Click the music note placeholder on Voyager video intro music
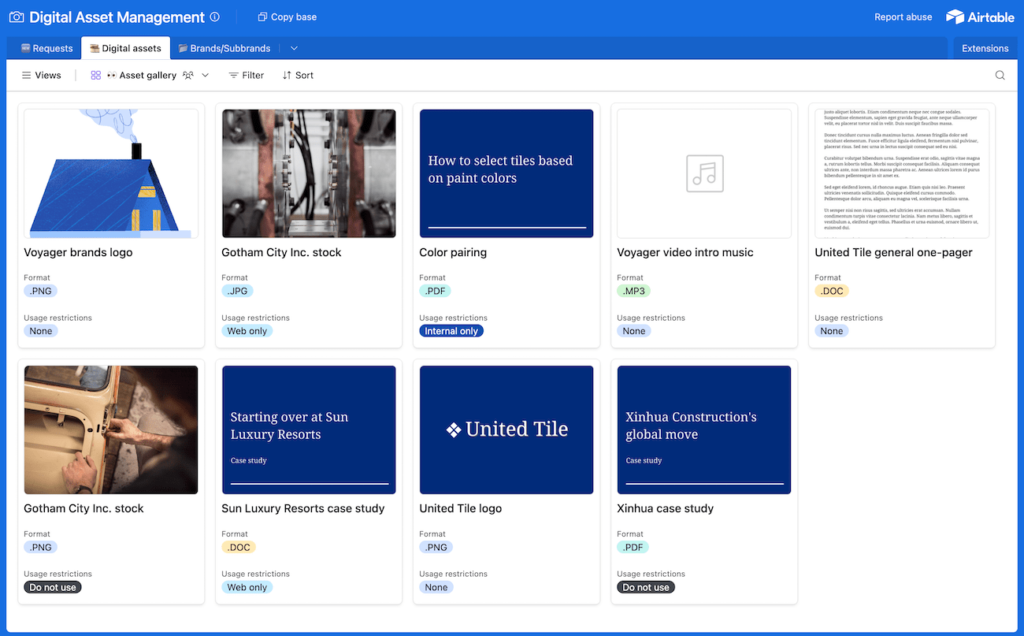1024x636 pixels. 703,173
